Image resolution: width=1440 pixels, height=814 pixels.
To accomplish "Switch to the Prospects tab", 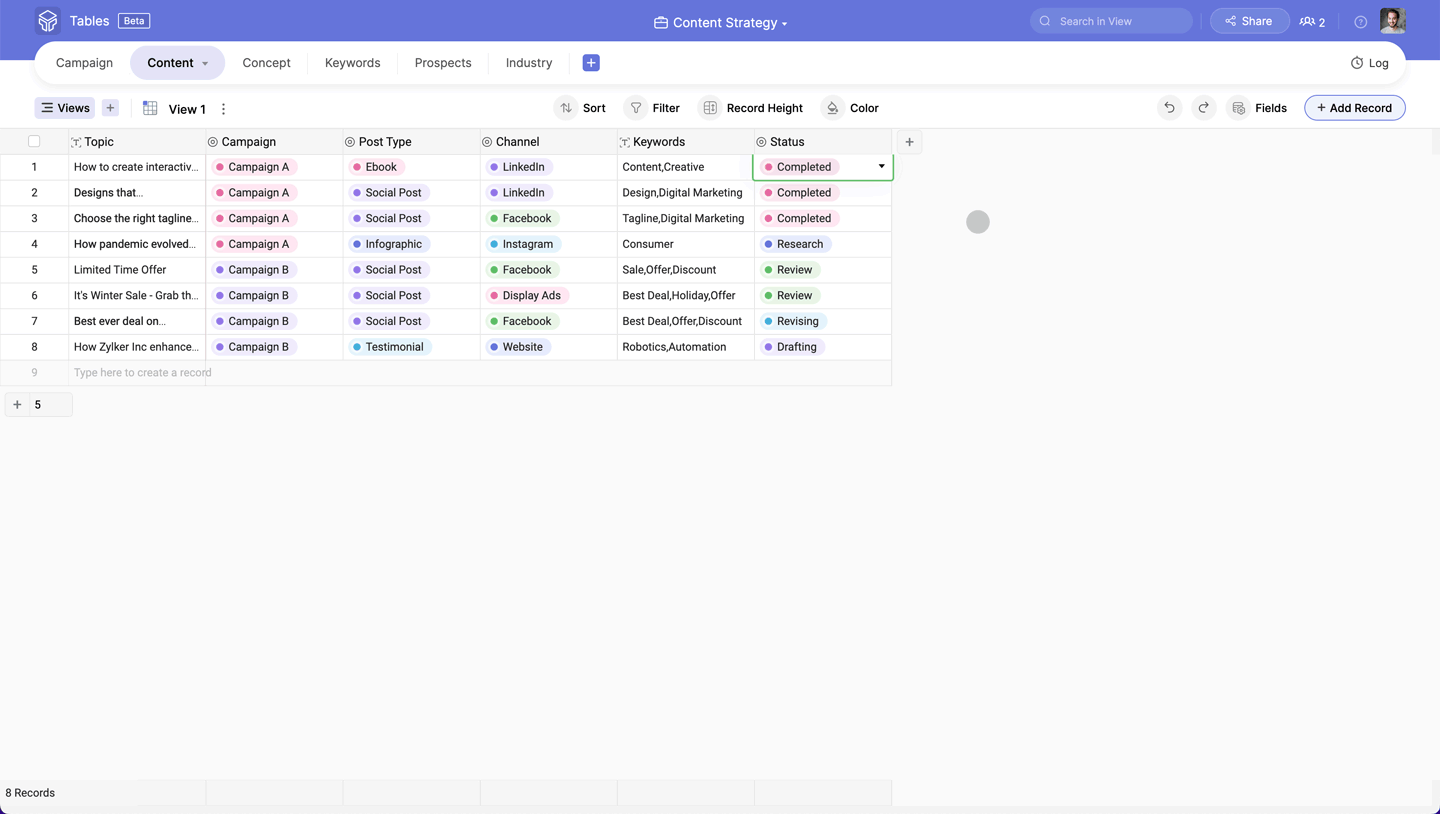I will [443, 63].
